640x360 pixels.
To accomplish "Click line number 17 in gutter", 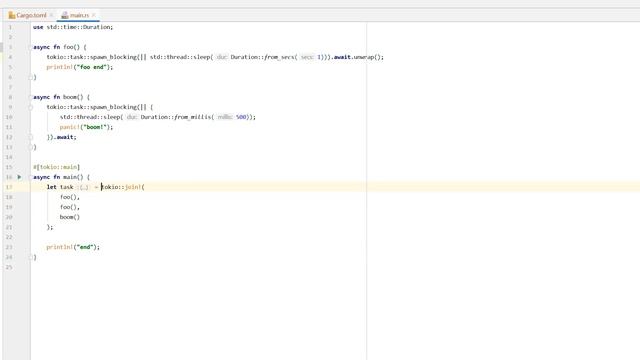I will pos(9,187).
